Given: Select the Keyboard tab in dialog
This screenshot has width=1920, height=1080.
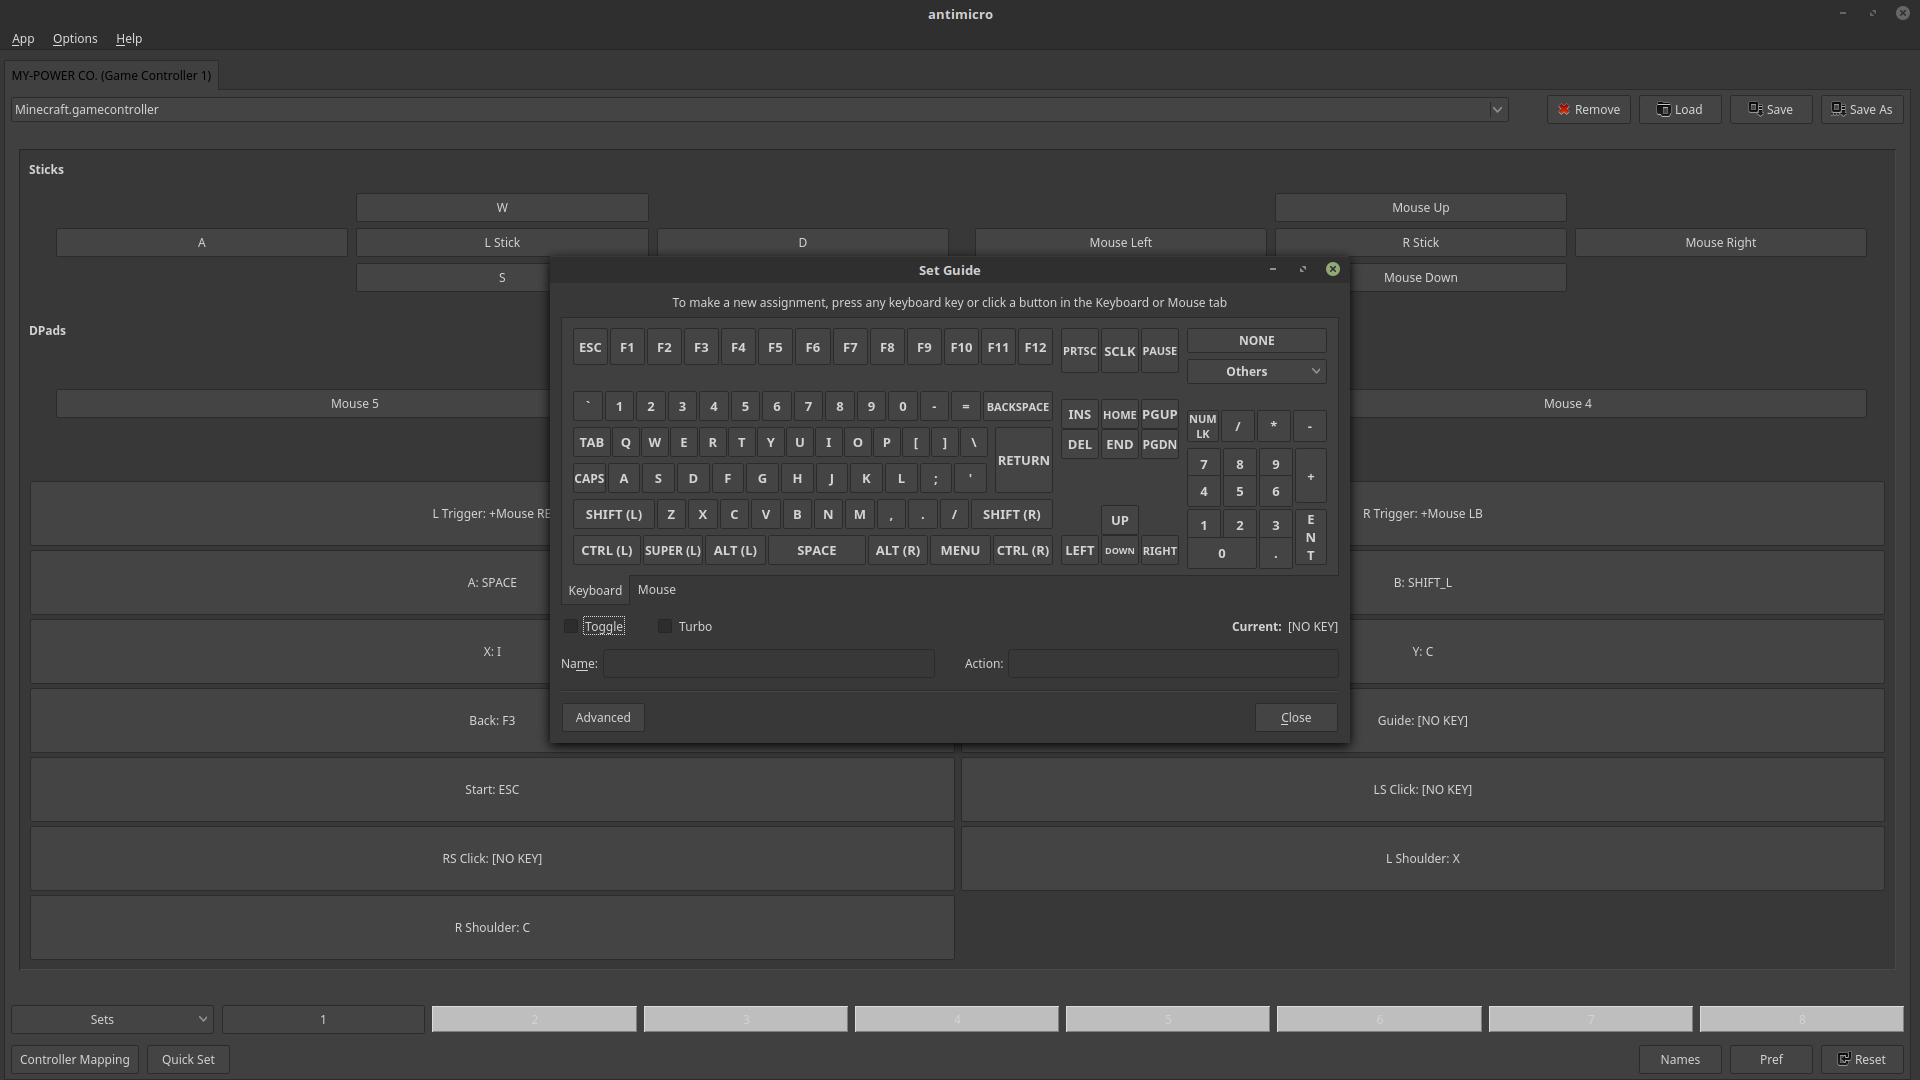Looking at the screenshot, I should pos(595,591).
